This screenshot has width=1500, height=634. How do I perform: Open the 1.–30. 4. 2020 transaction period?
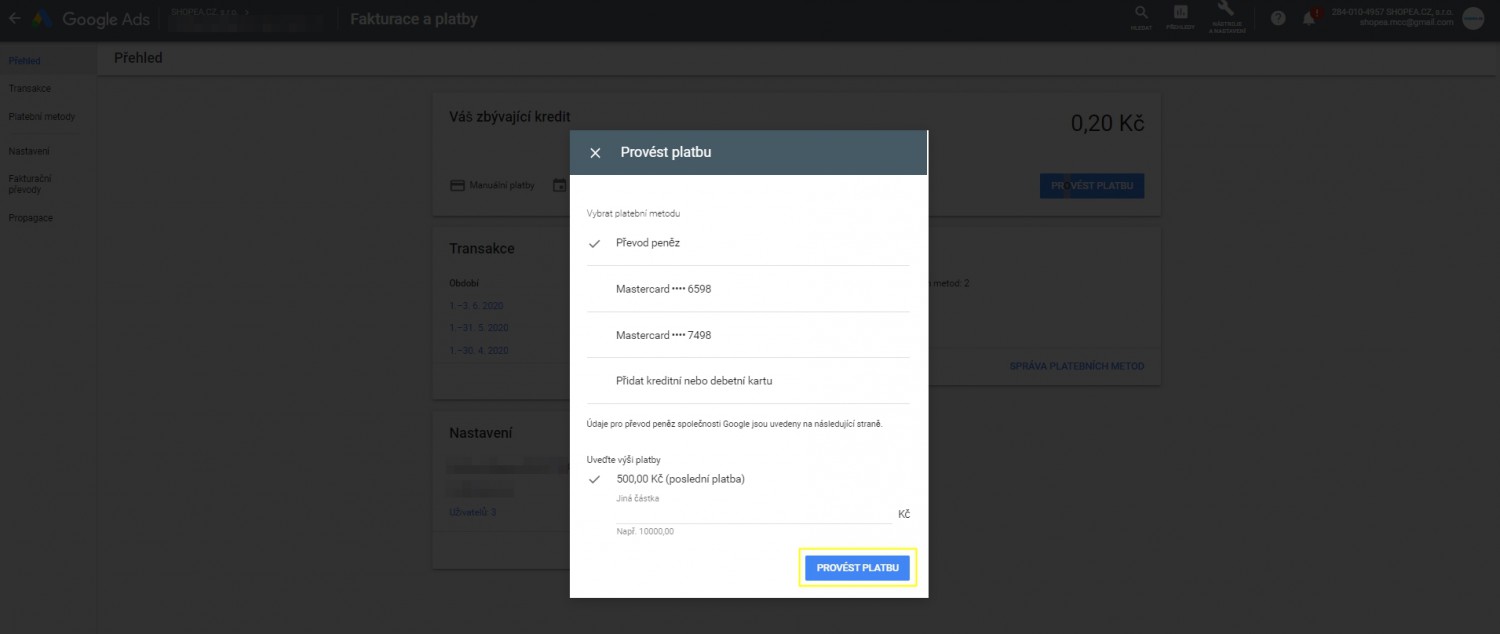(x=479, y=351)
